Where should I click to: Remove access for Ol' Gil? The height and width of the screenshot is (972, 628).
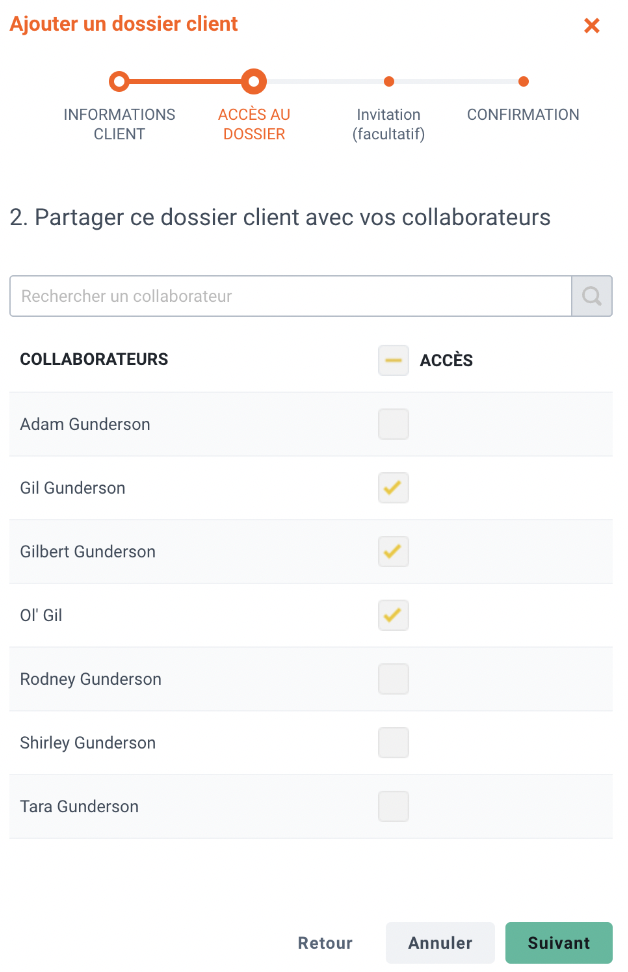pos(393,615)
